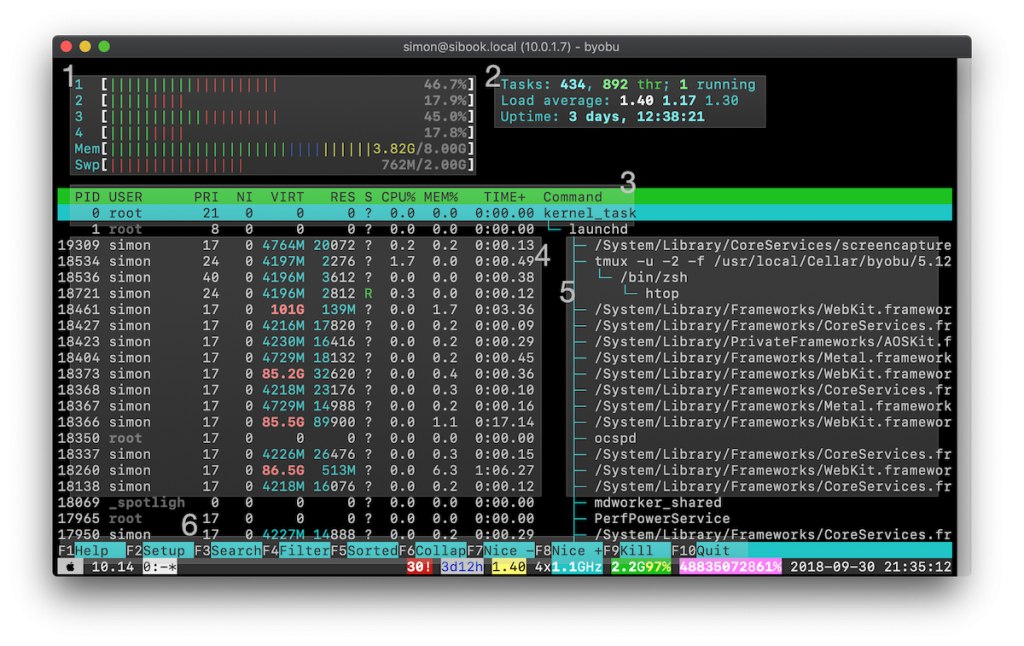Open F1 Help in htop
The image size is (1024, 646).
[91, 551]
